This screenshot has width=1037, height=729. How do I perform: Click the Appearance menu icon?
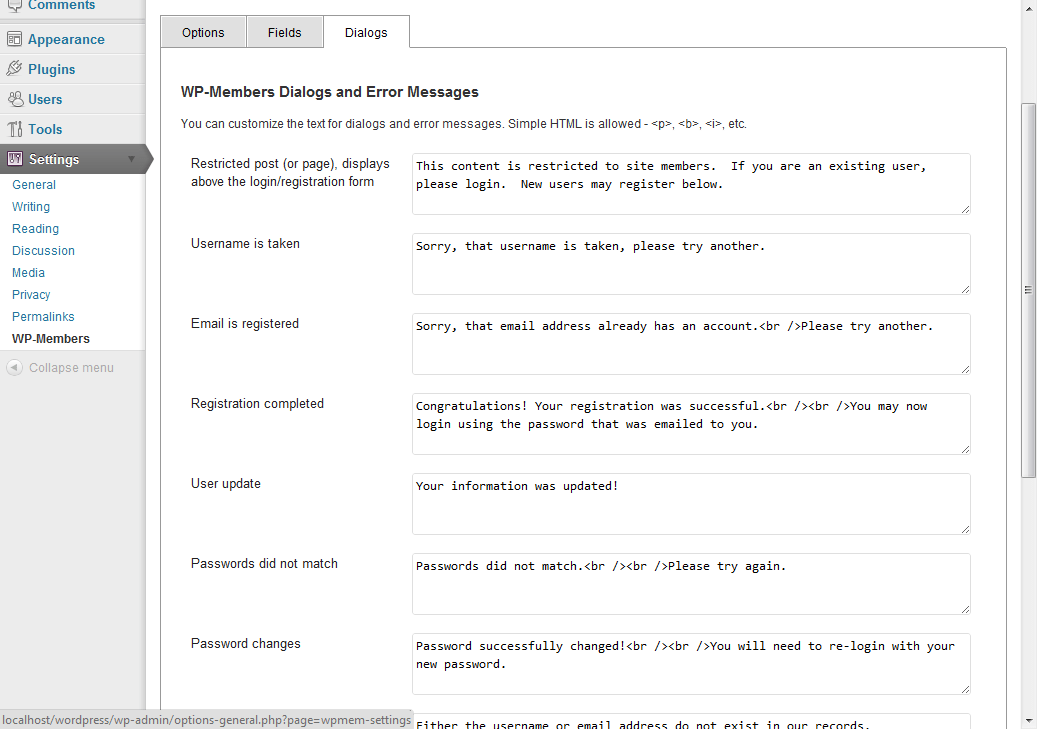coord(14,39)
